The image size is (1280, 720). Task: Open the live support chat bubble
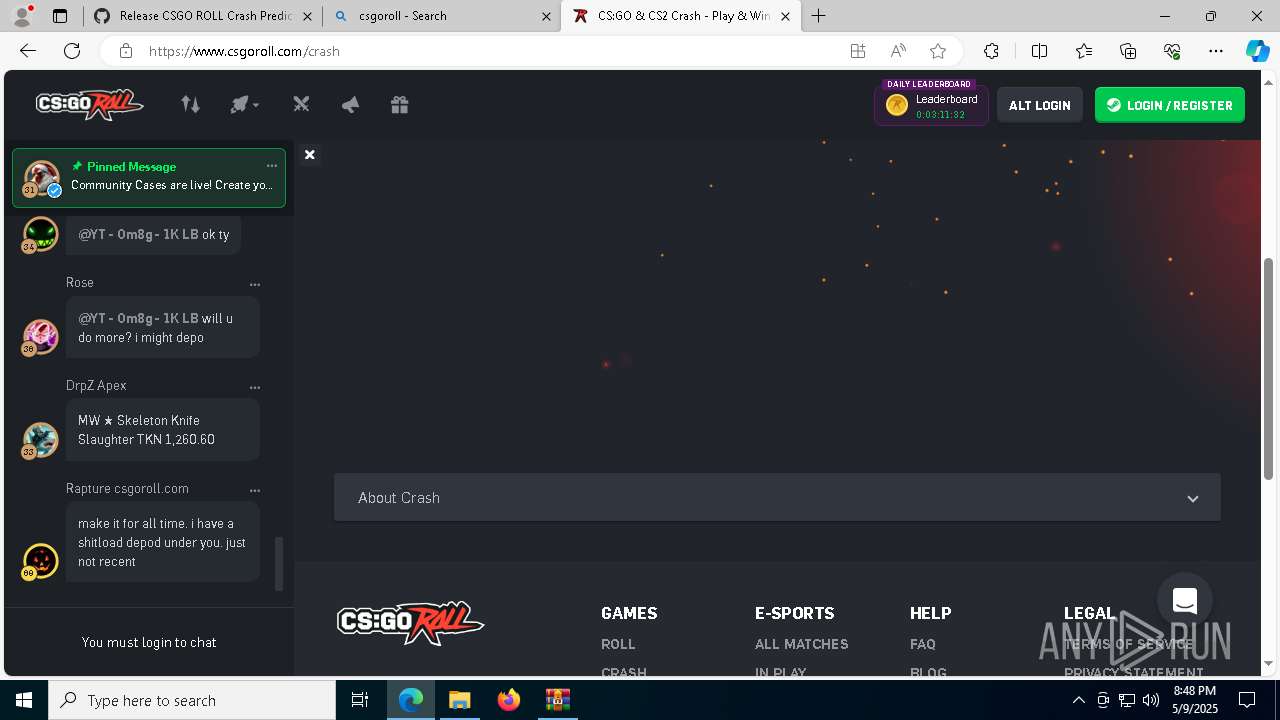click(1185, 600)
